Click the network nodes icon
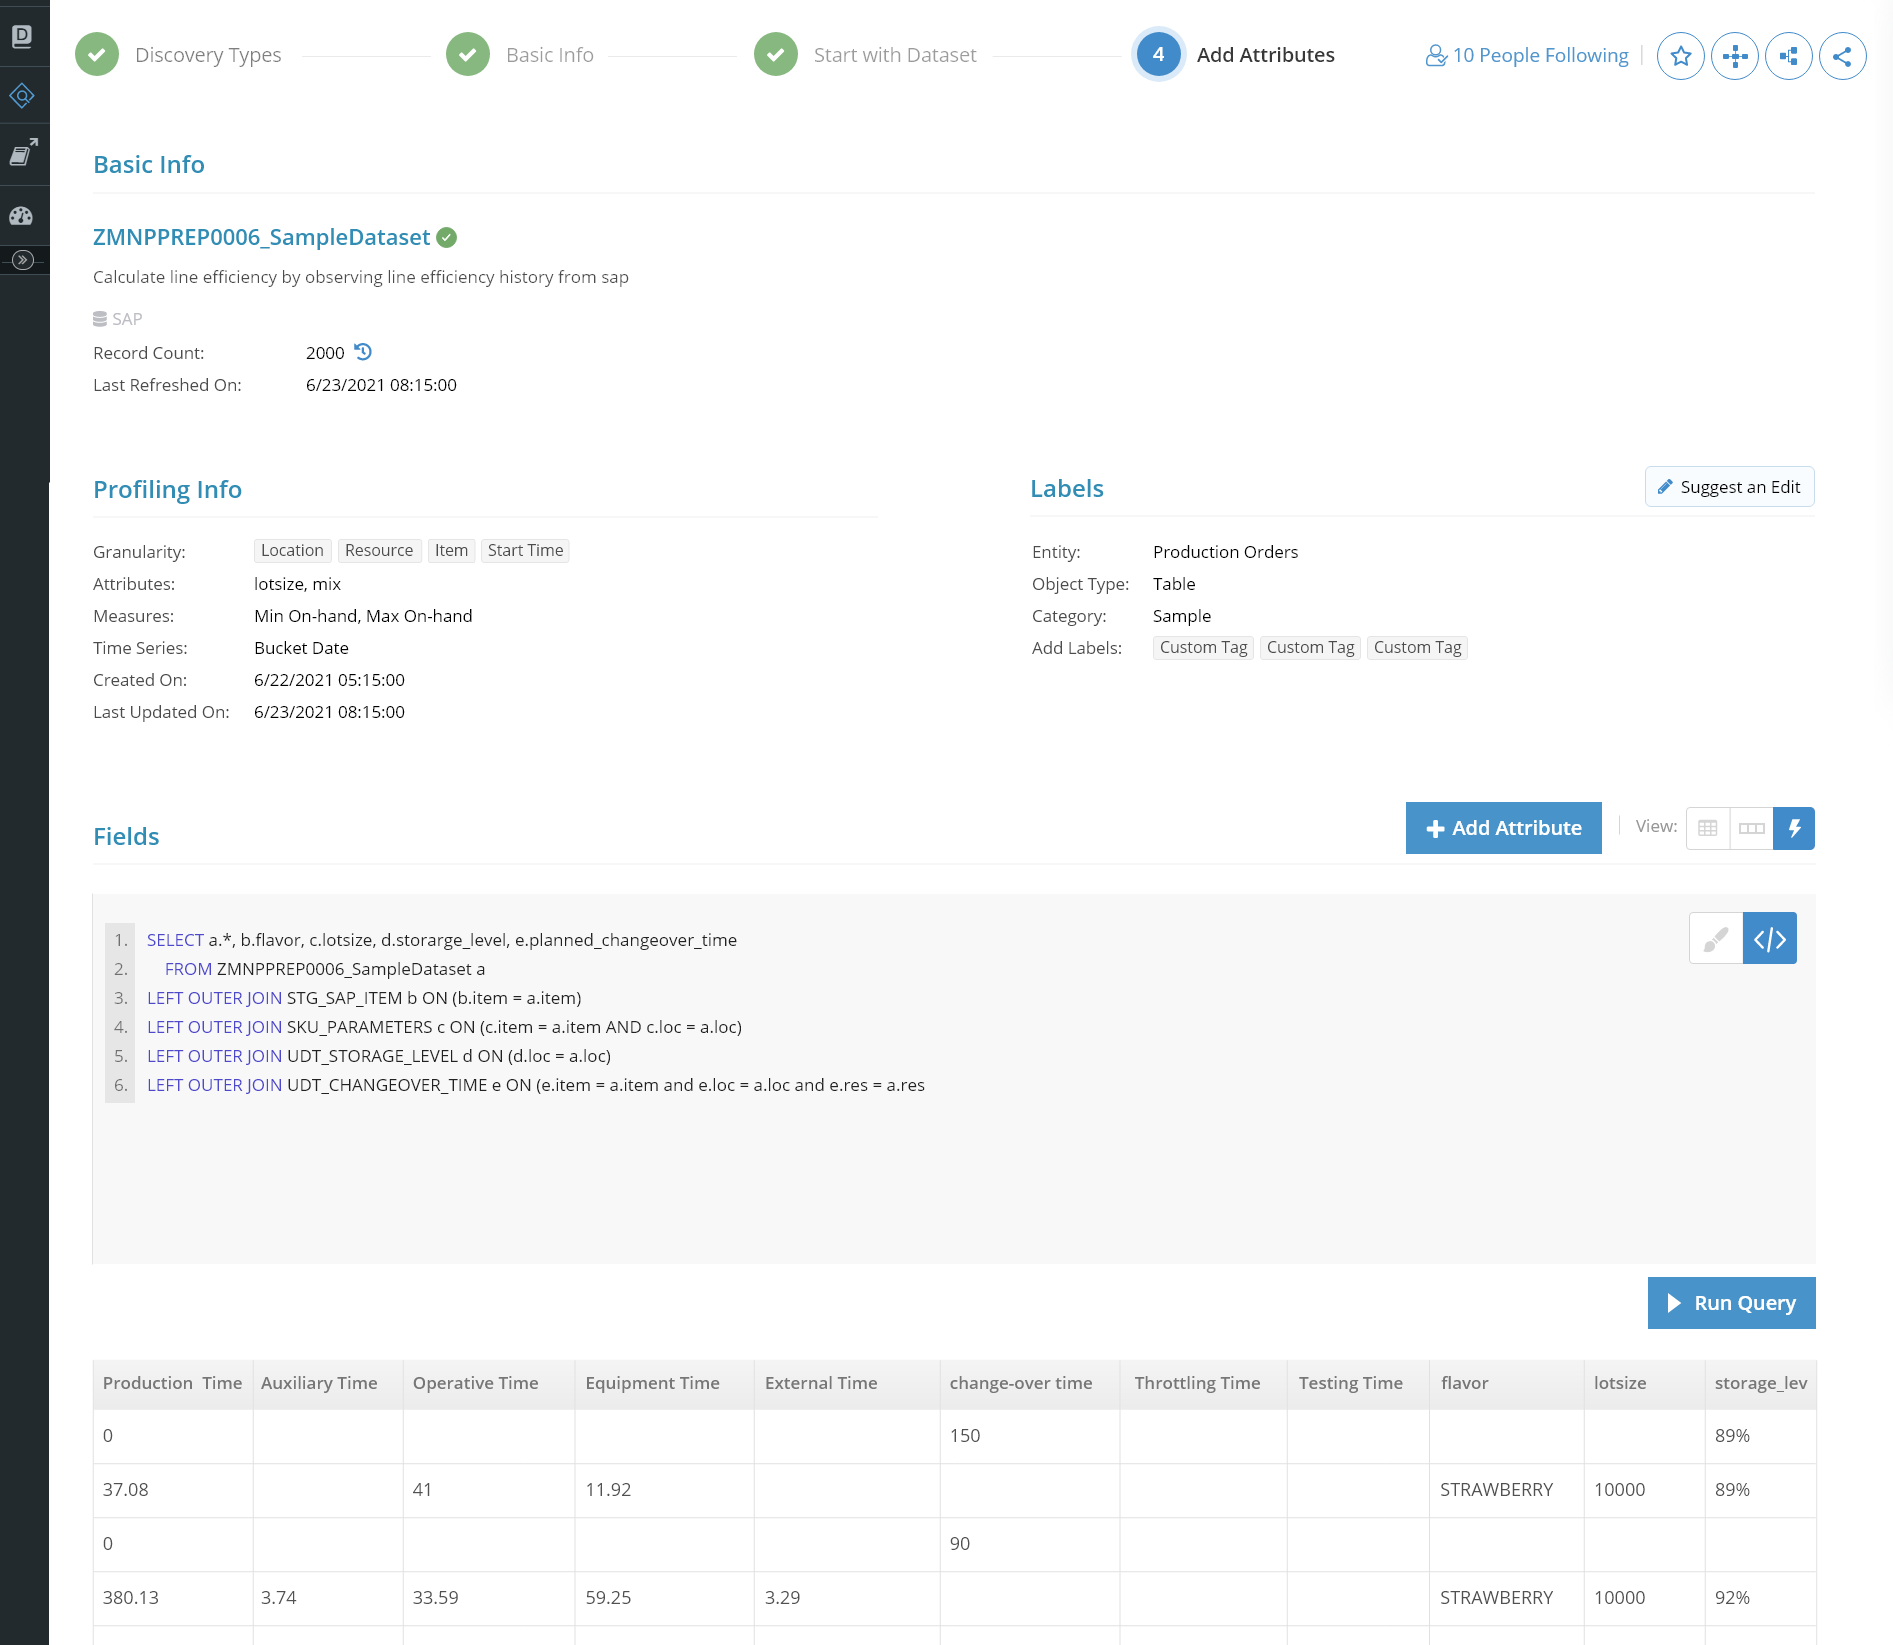Image resolution: width=1893 pixels, height=1645 pixels. coord(1734,56)
